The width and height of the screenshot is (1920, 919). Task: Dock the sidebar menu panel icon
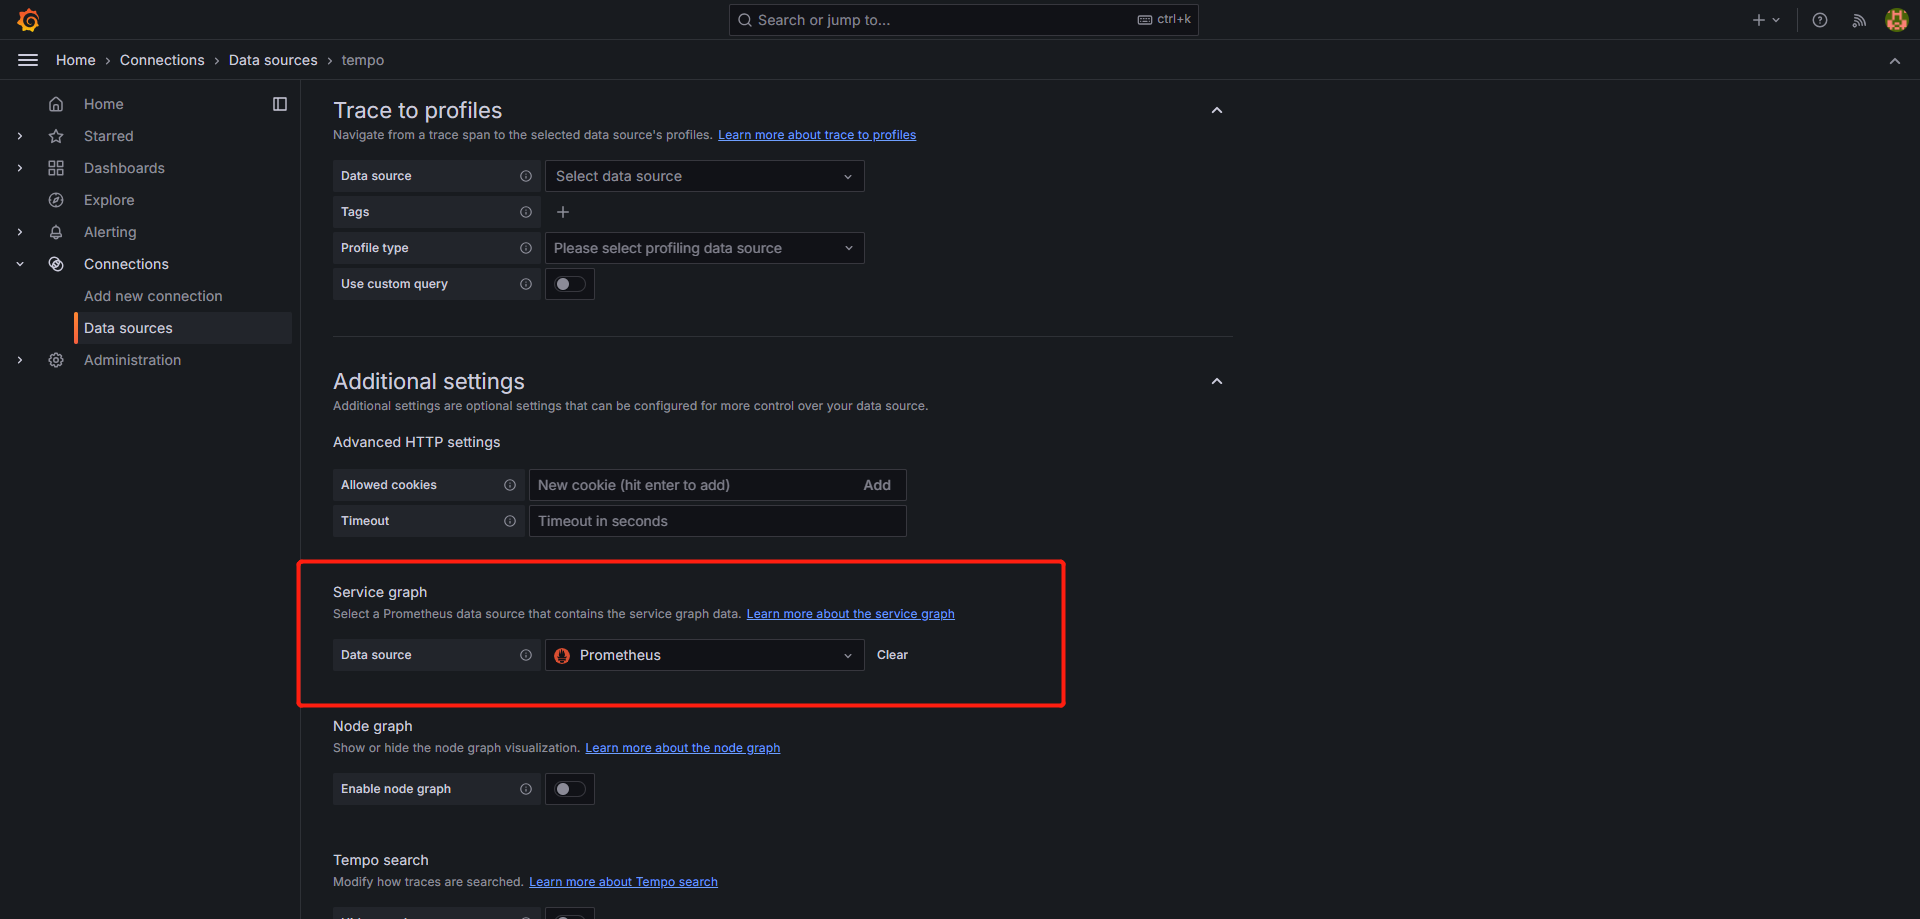click(x=280, y=104)
